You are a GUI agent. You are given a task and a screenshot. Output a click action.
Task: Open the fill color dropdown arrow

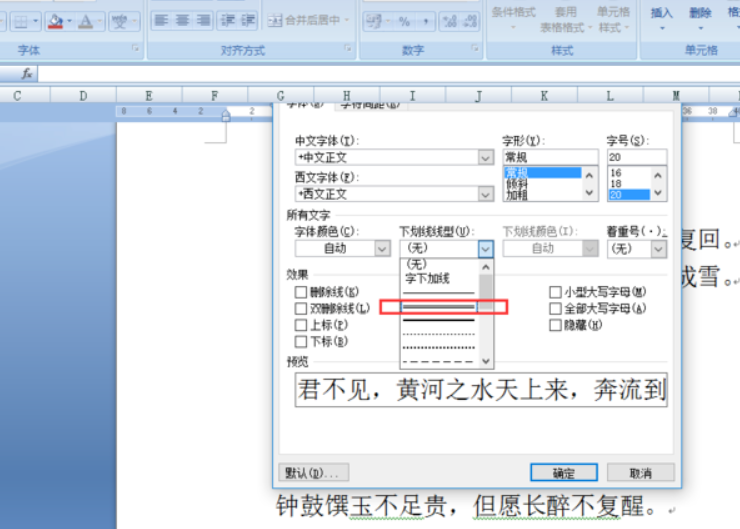[x=69, y=21]
